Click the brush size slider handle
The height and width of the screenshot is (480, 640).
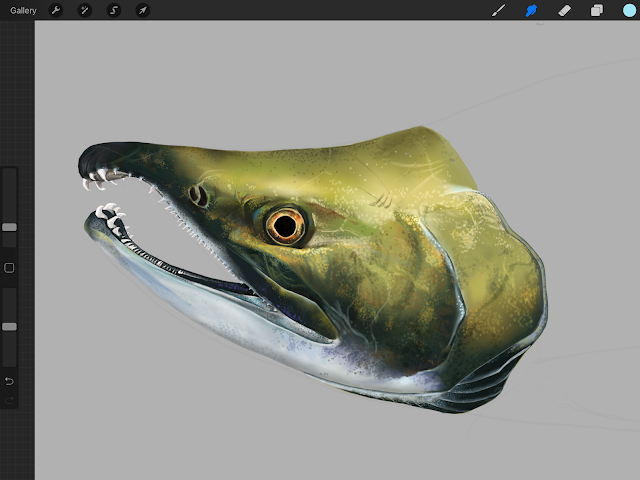[x=9, y=227]
